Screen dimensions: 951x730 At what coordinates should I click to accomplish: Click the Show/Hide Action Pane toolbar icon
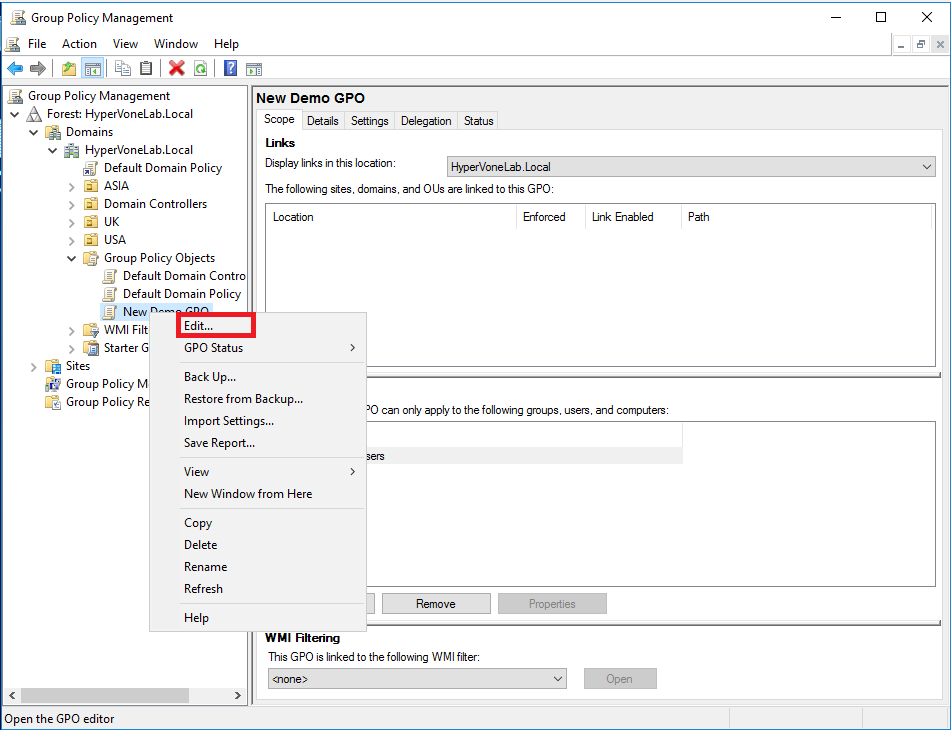click(x=253, y=68)
